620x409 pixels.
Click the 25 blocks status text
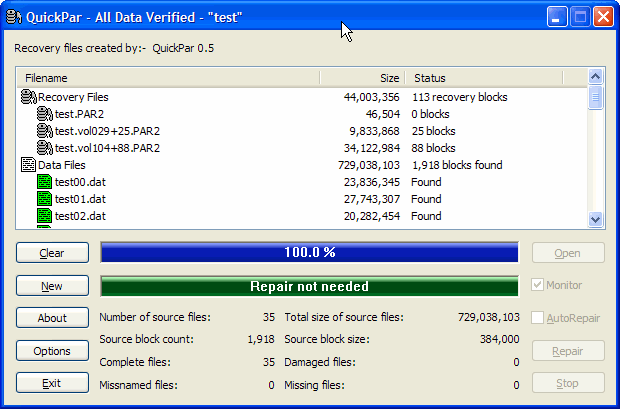433,131
